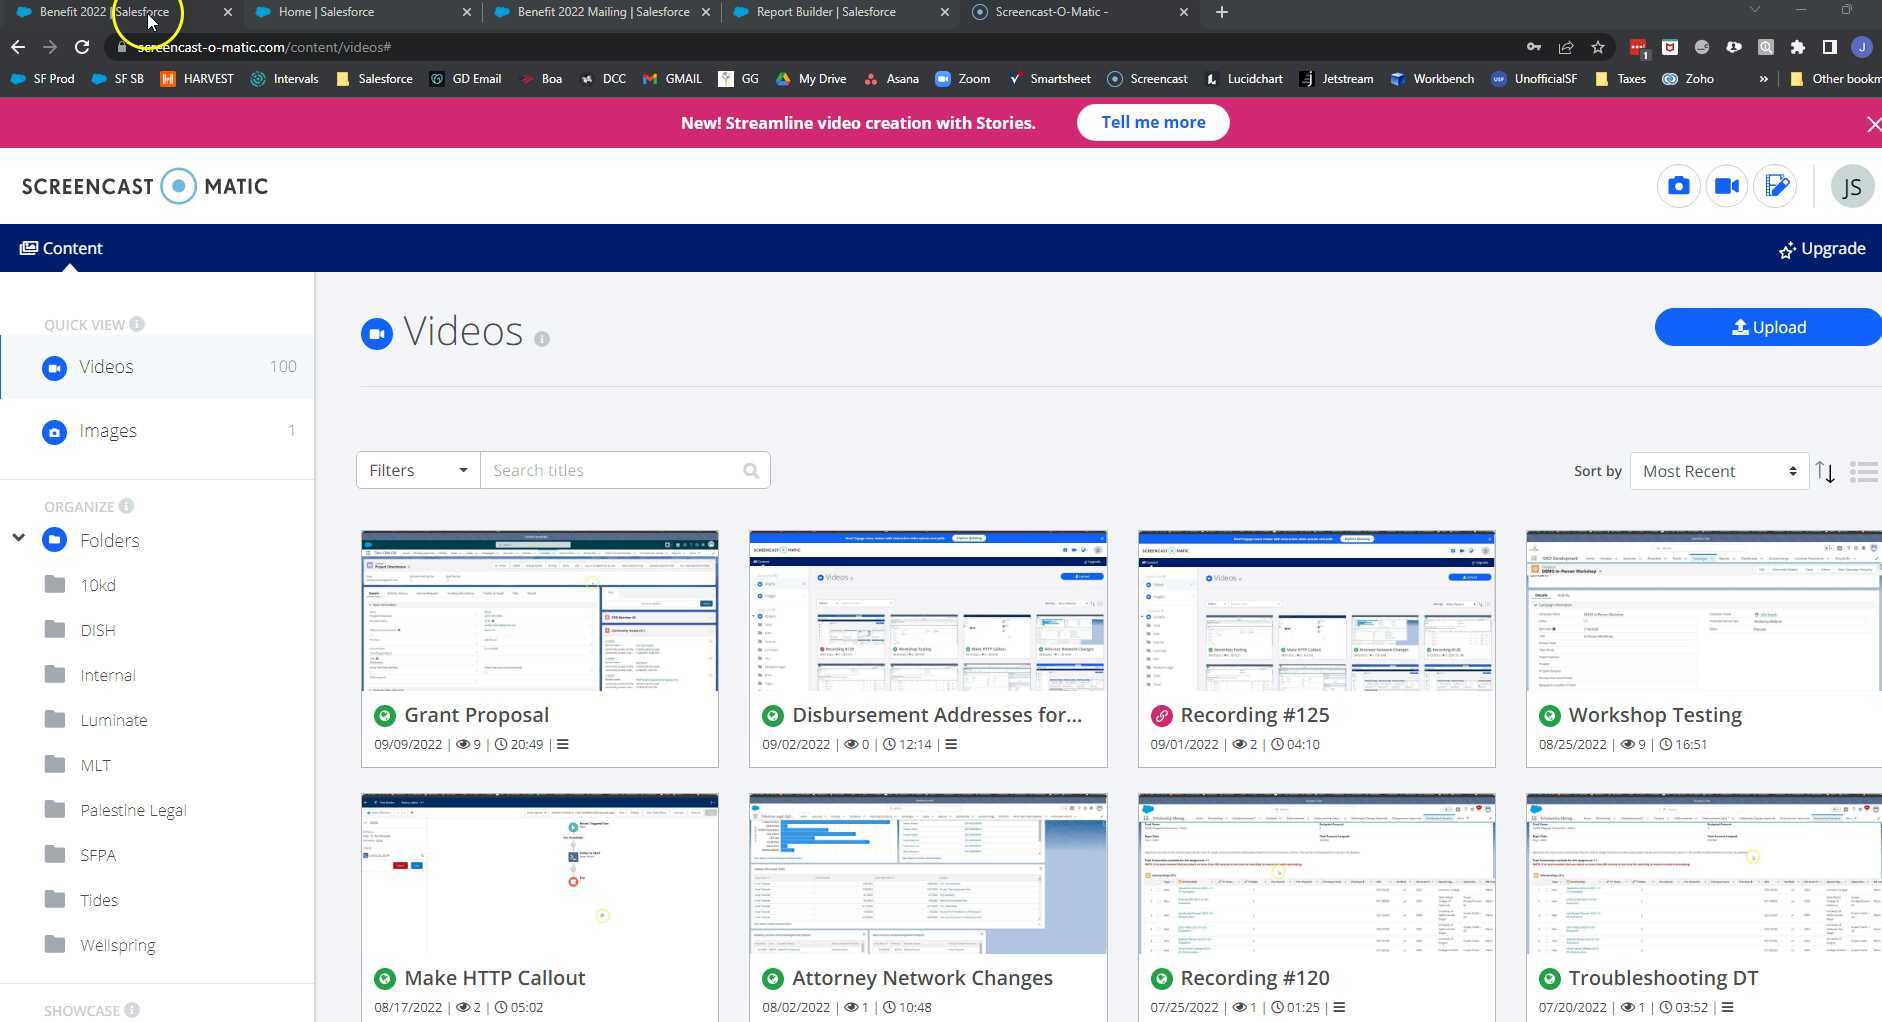Launch the video recorder camcorder icon
1882x1022 pixels.
(1726, 187)
